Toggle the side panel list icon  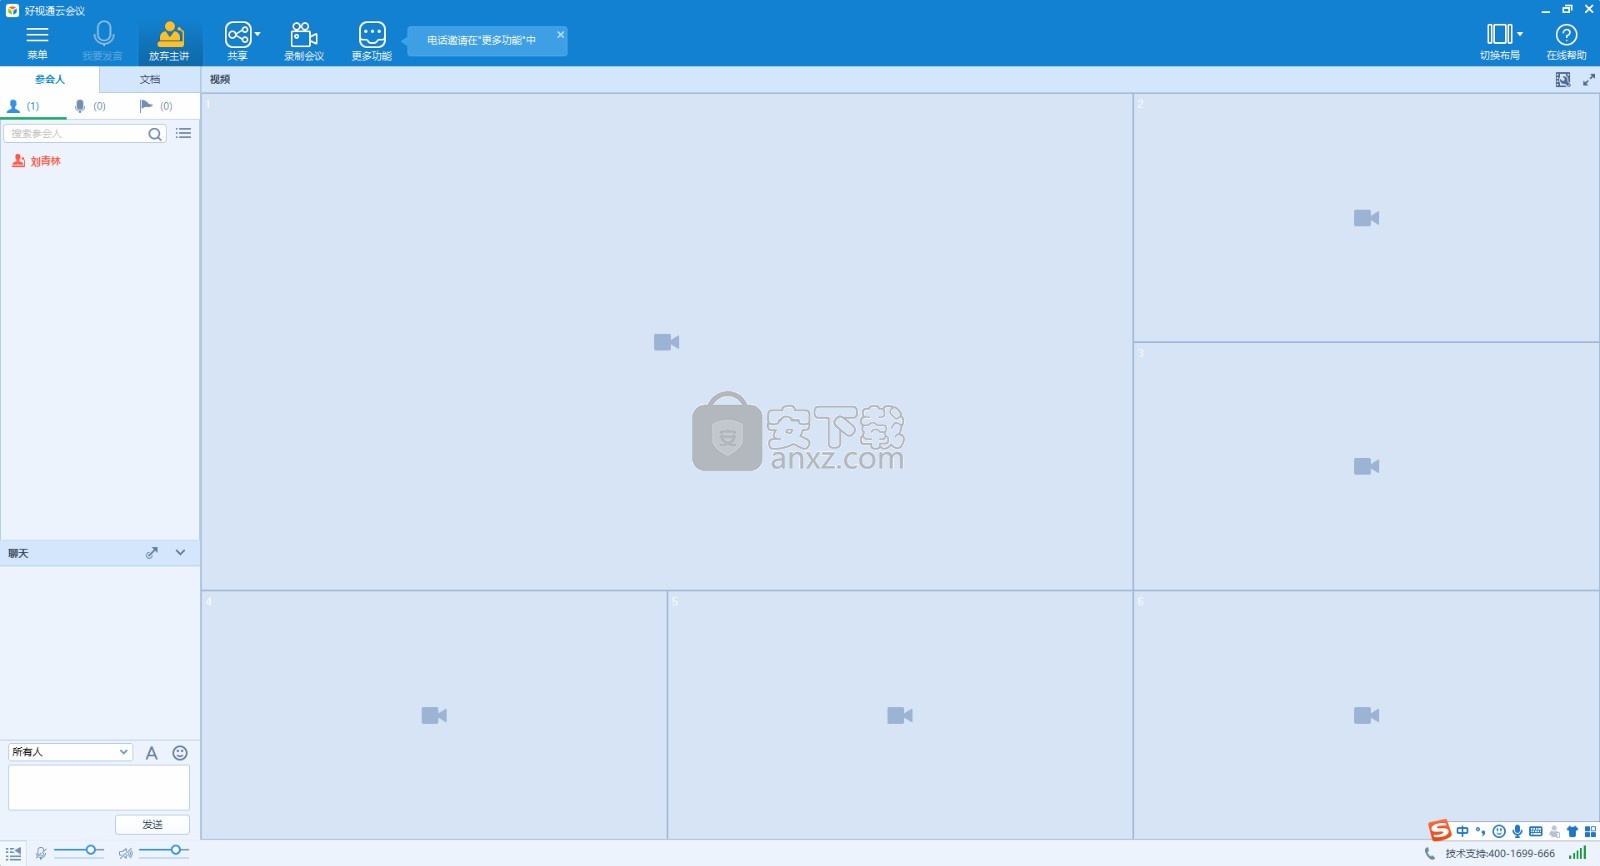[x=13, y=853]
